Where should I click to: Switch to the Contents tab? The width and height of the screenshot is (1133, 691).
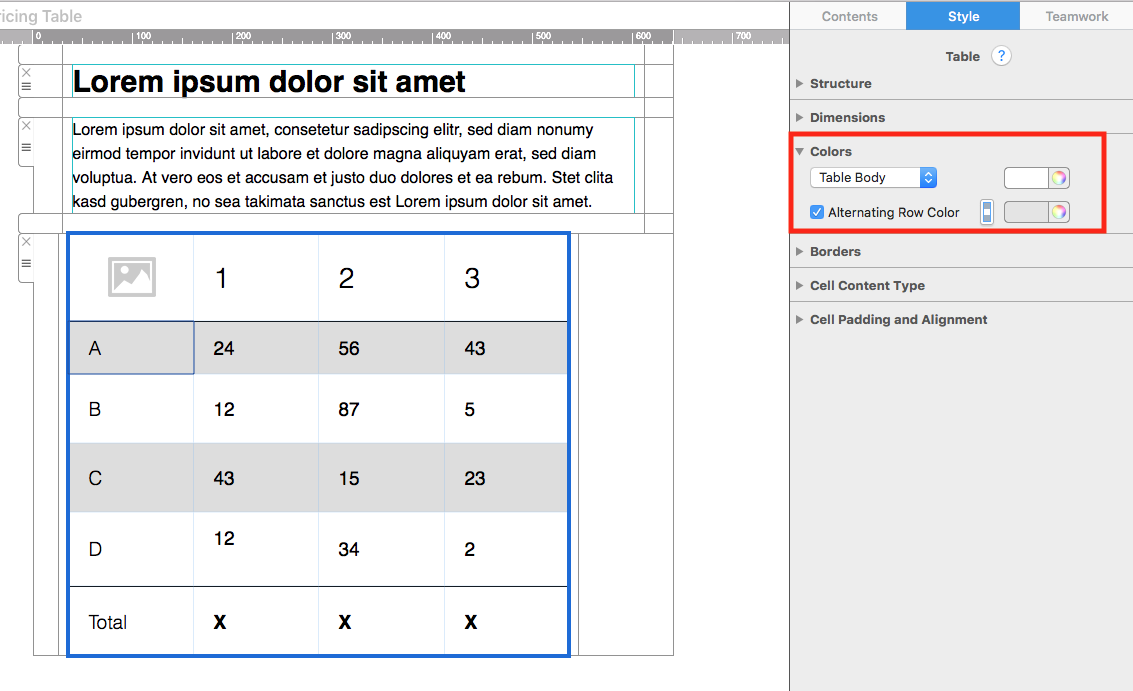coord(849,16)
